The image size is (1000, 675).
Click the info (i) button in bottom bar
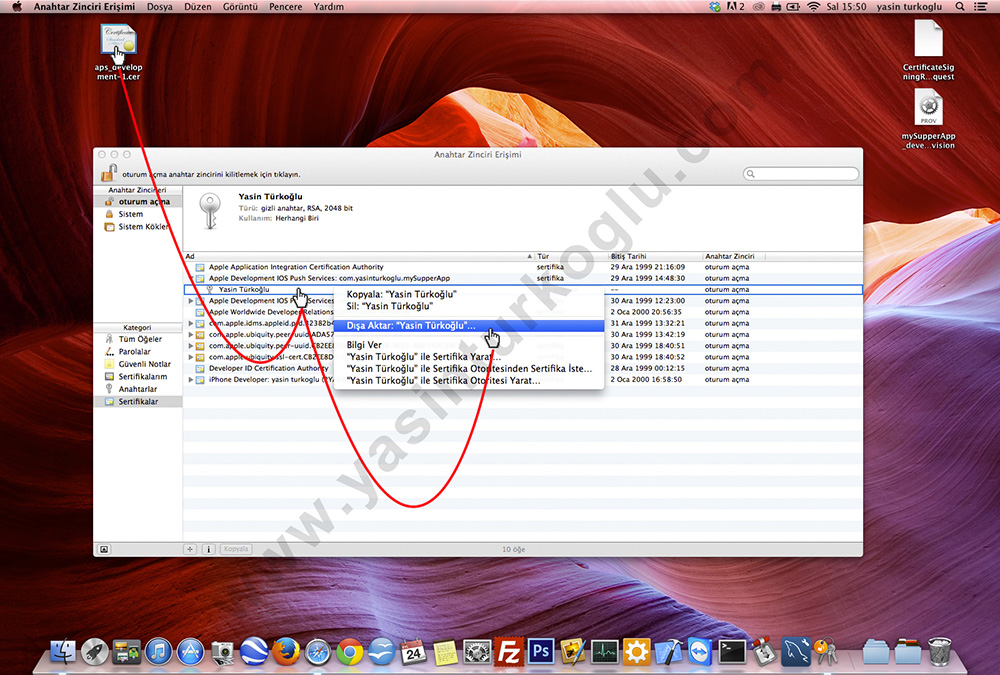point(208,549)
